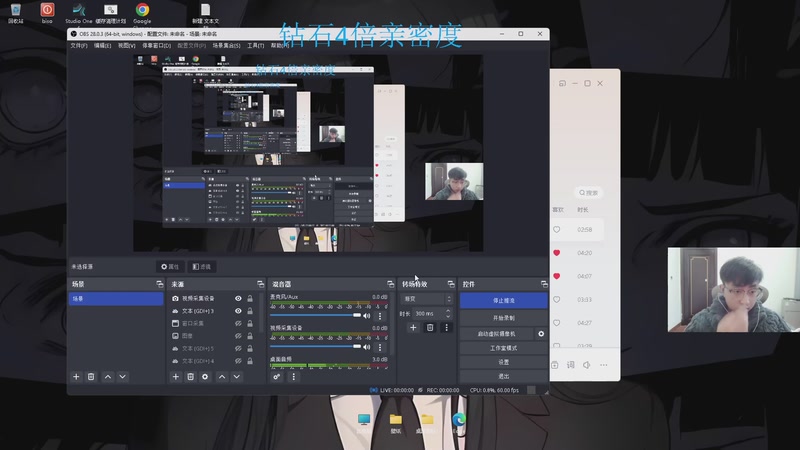Move source down in Sources panel
The width and height of the screenshot is (800, 450).
click(237, 377)
